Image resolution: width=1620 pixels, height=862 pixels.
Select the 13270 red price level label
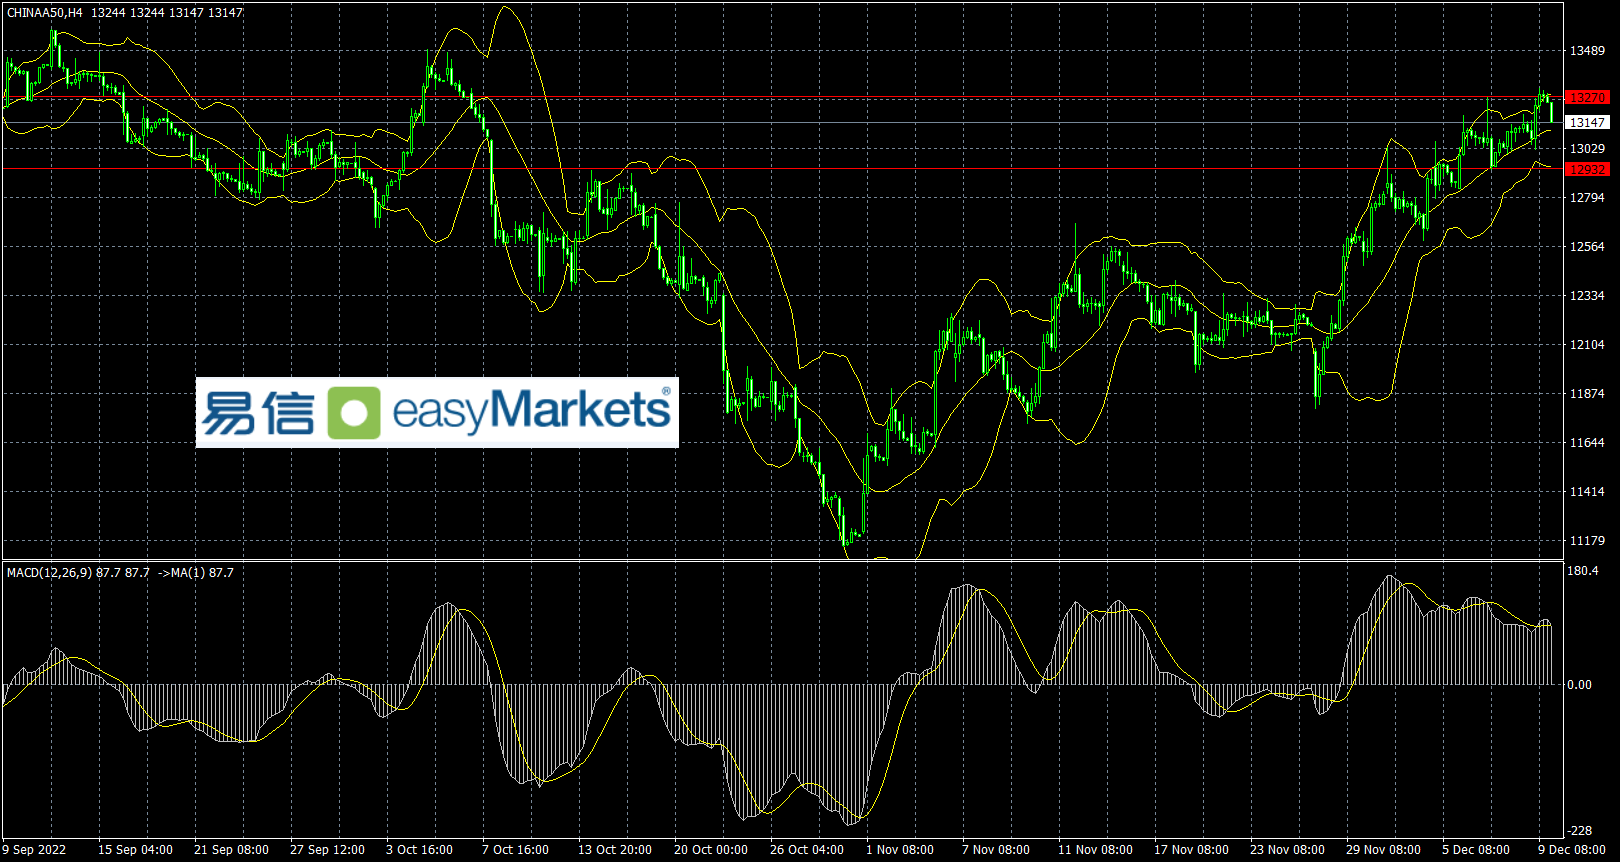1587,98
